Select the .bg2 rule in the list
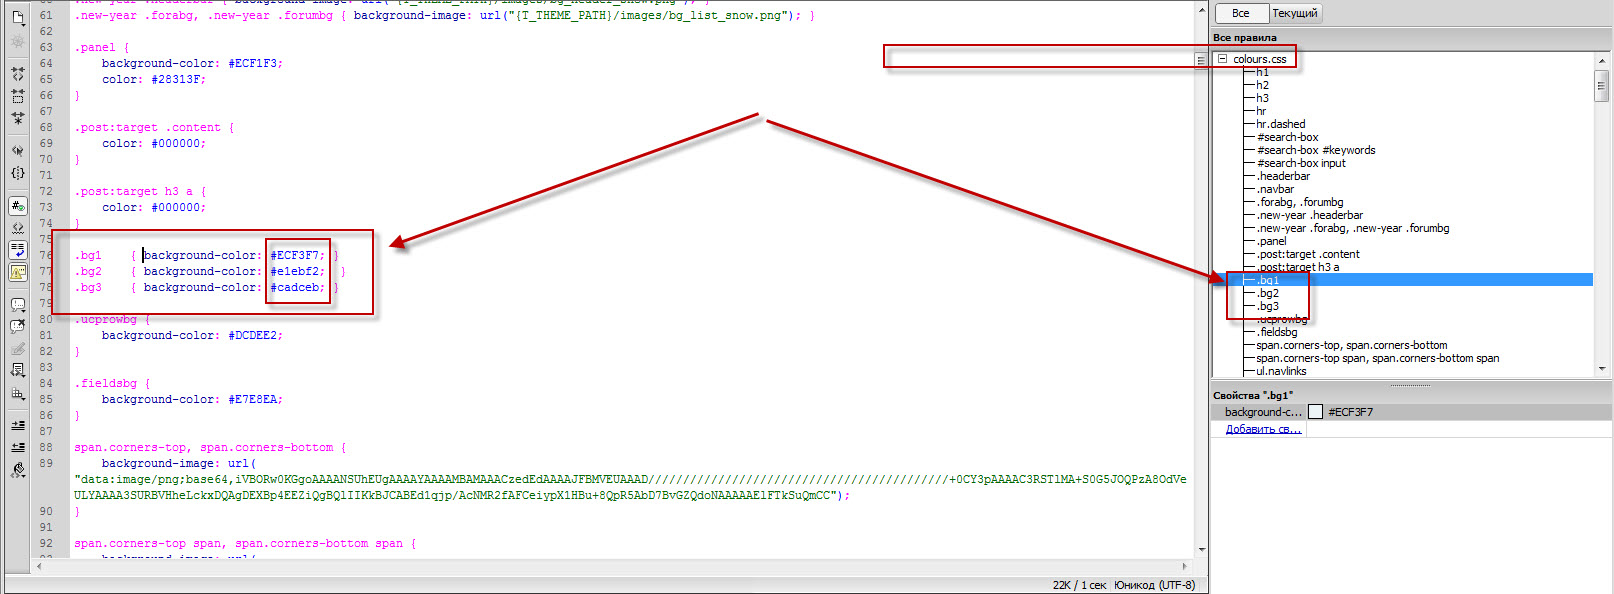 click(x=1268, y=293)
